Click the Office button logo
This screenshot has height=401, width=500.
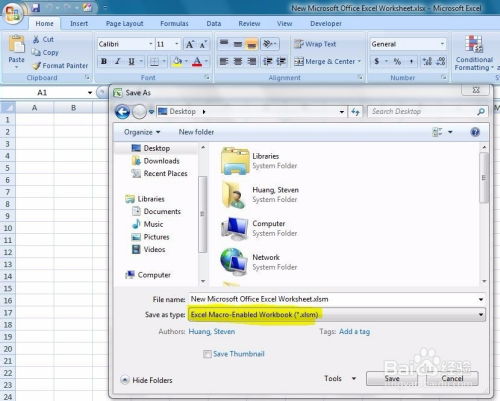pyautogui.click(x=13, y=13)
